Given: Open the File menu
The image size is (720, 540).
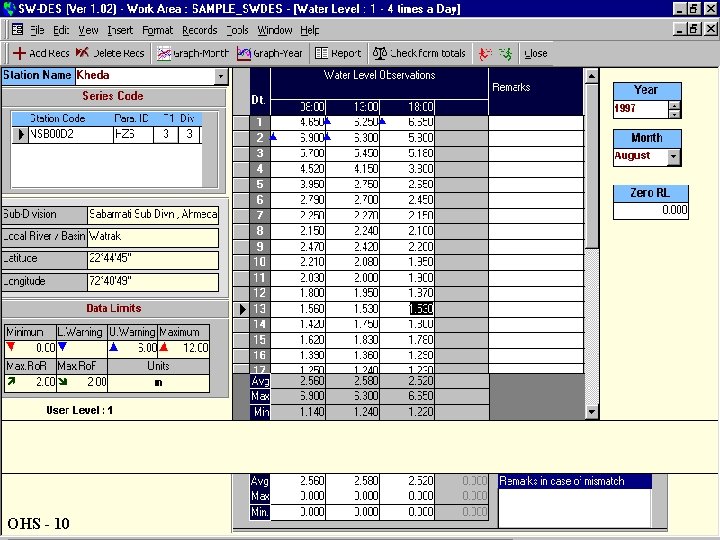Looking at the screenshot, I should 37,30.
